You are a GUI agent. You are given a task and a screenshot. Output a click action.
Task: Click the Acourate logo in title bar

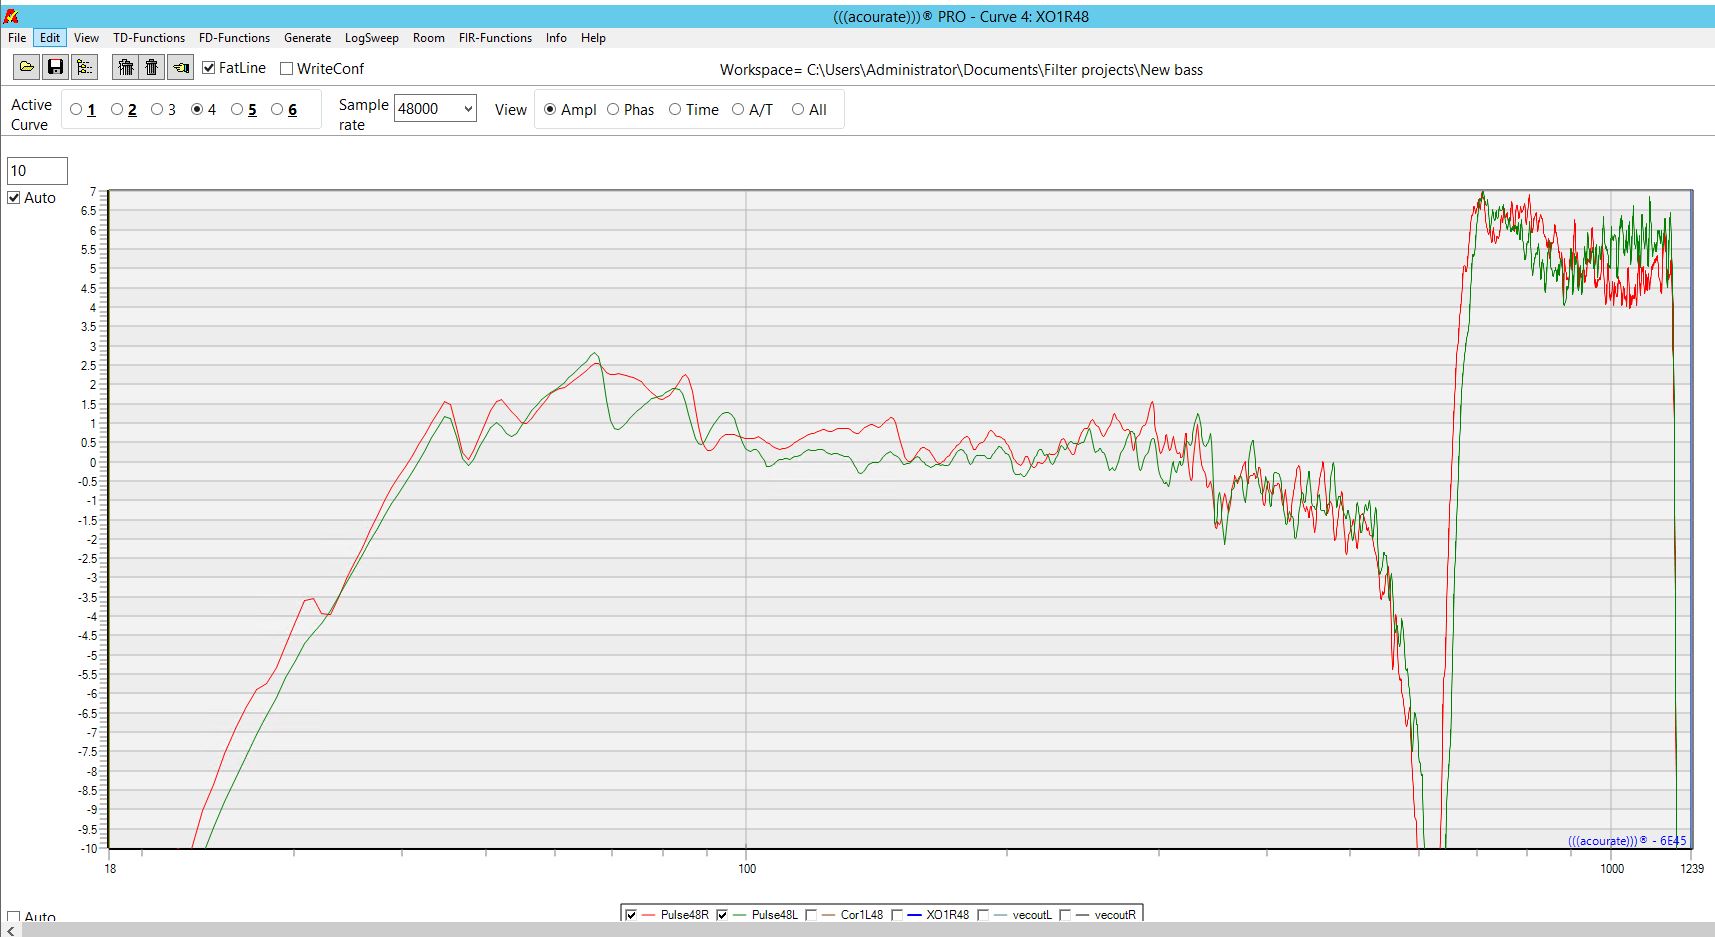[x=11, y=16]
